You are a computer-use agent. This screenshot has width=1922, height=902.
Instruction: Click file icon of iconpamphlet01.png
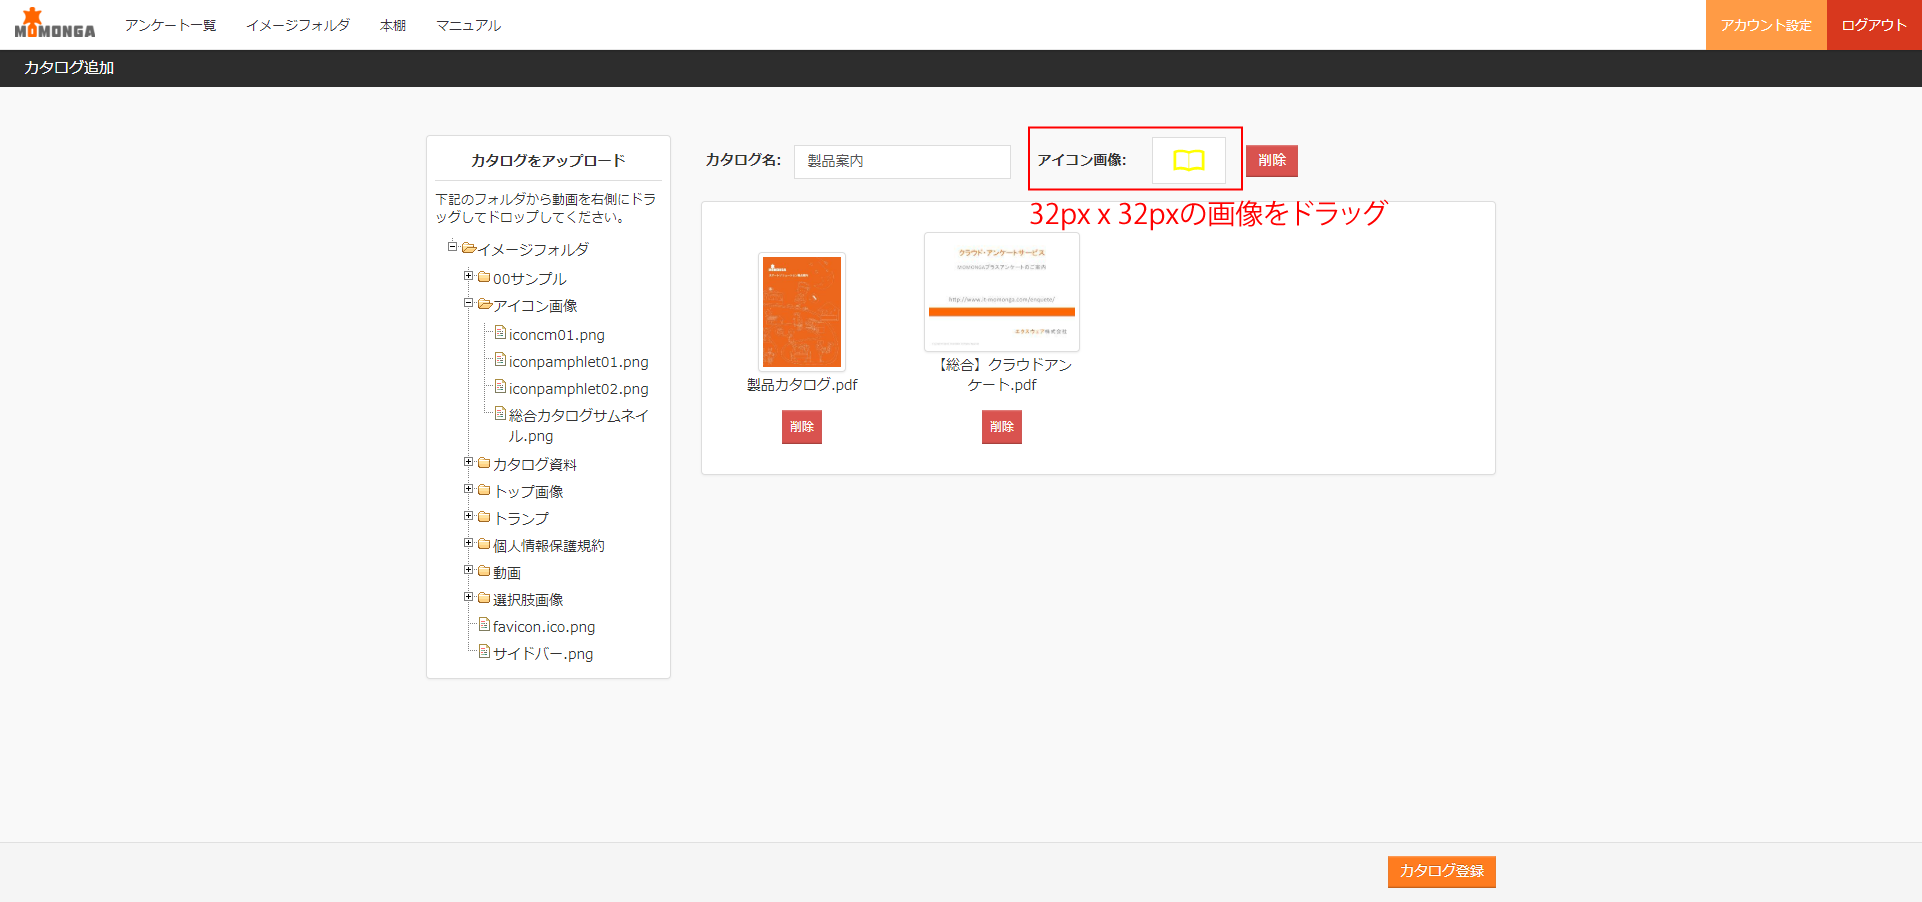point(500,359)
